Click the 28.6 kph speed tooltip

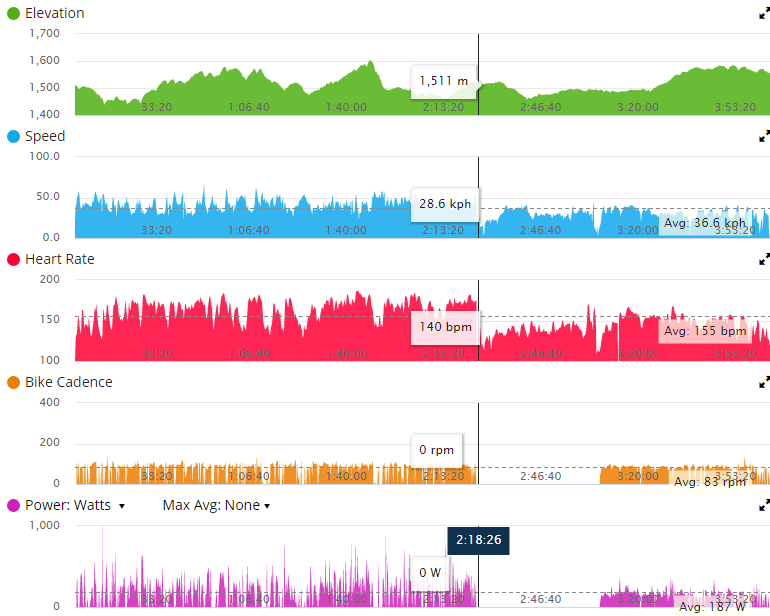tap(443, 204)
